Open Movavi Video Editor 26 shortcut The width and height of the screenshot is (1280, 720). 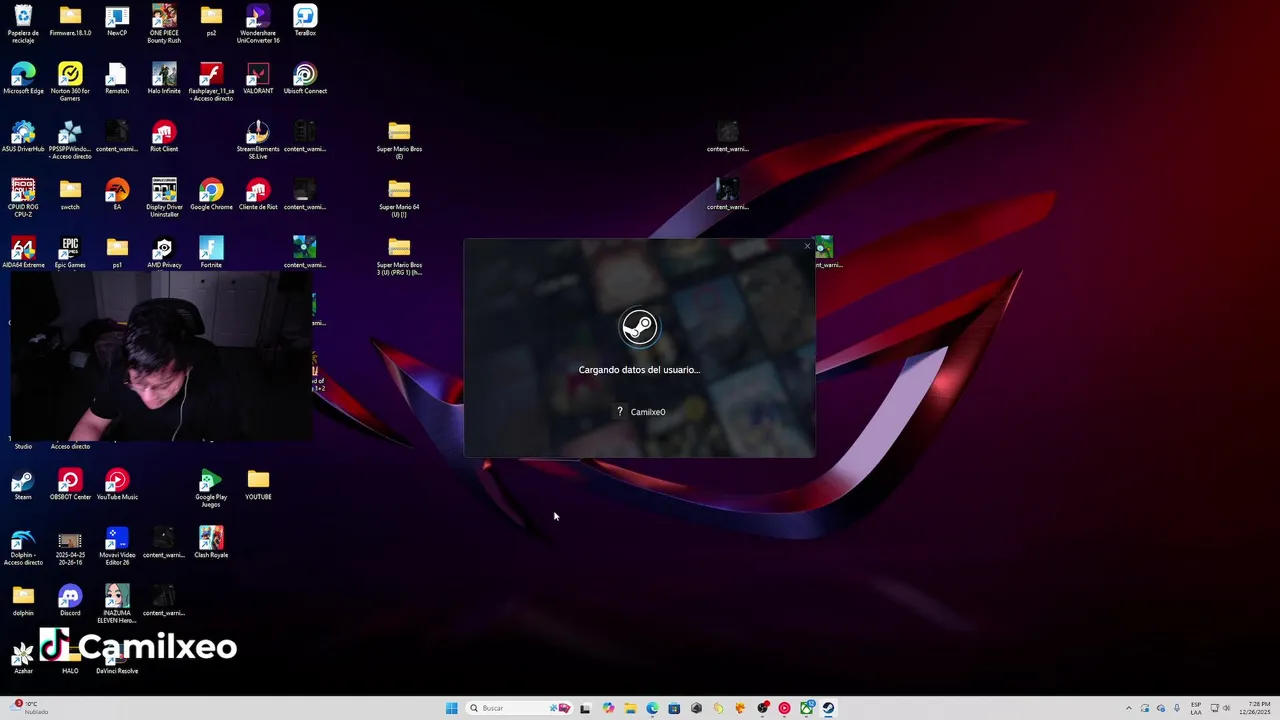point(117,545)
